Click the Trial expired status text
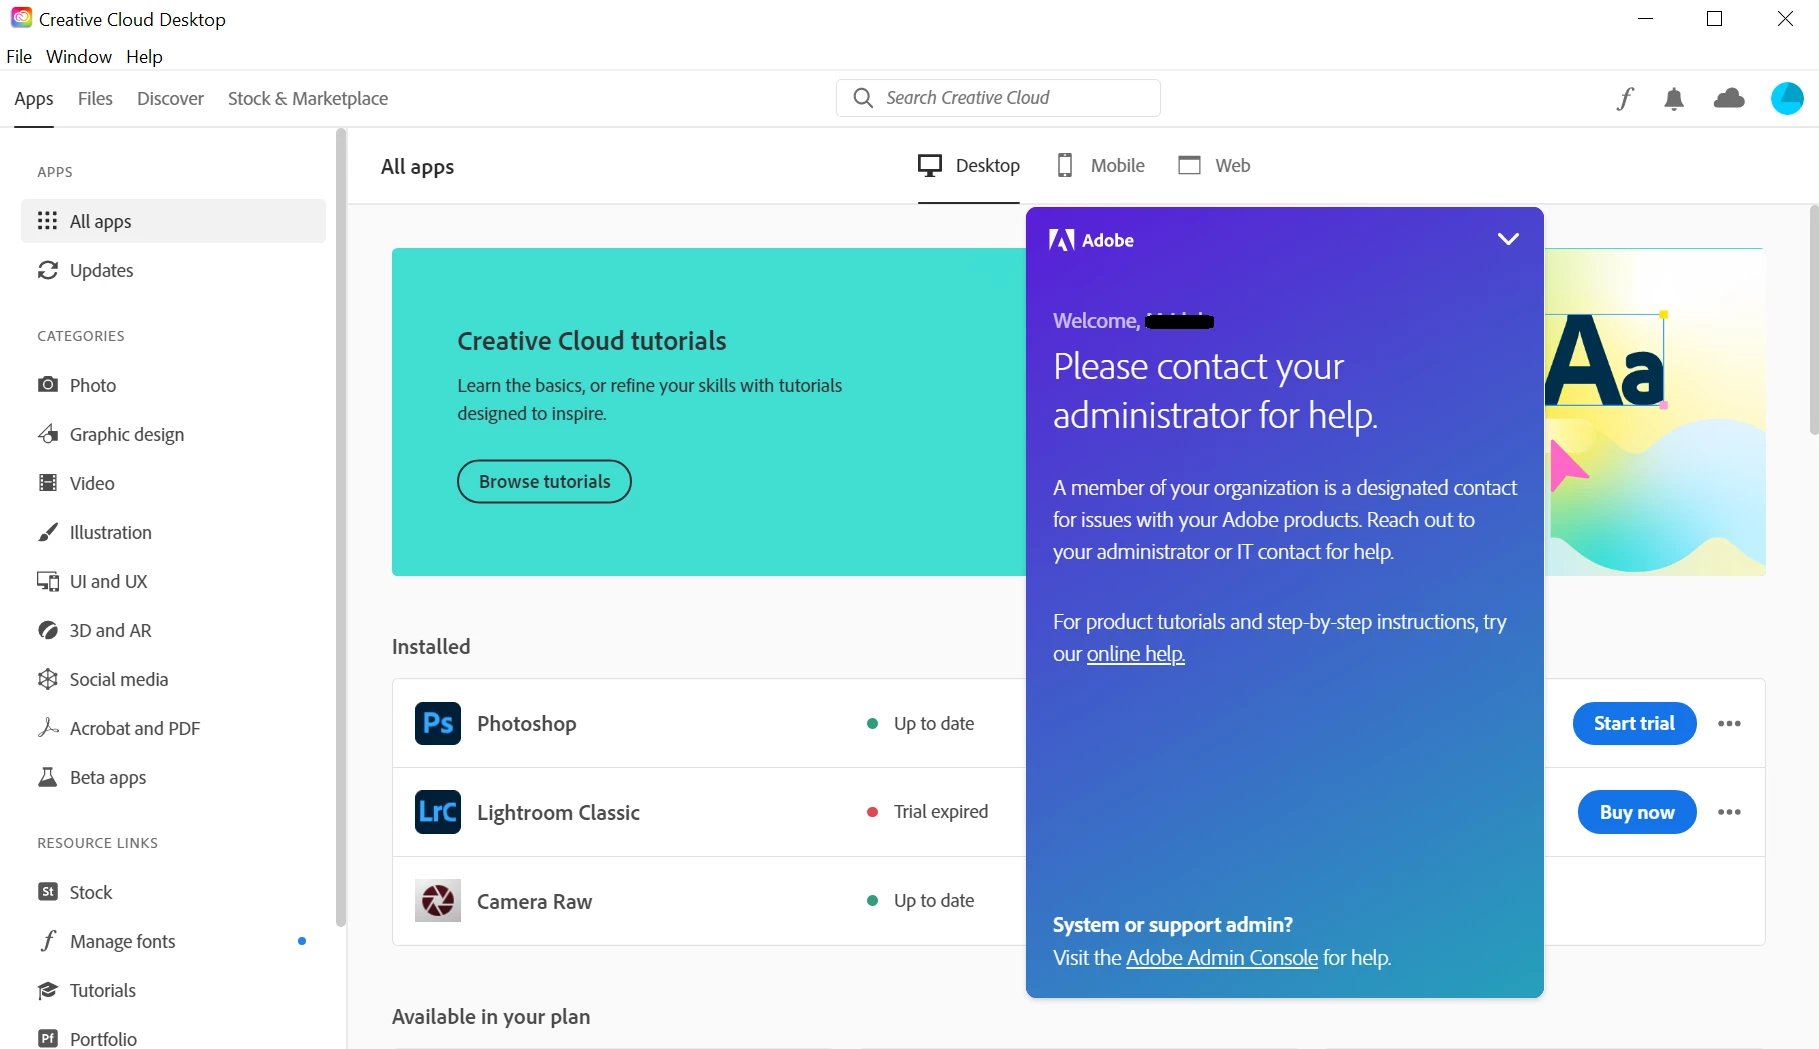The height and width of the screenshot is (1049, 1819). point(941,812)
